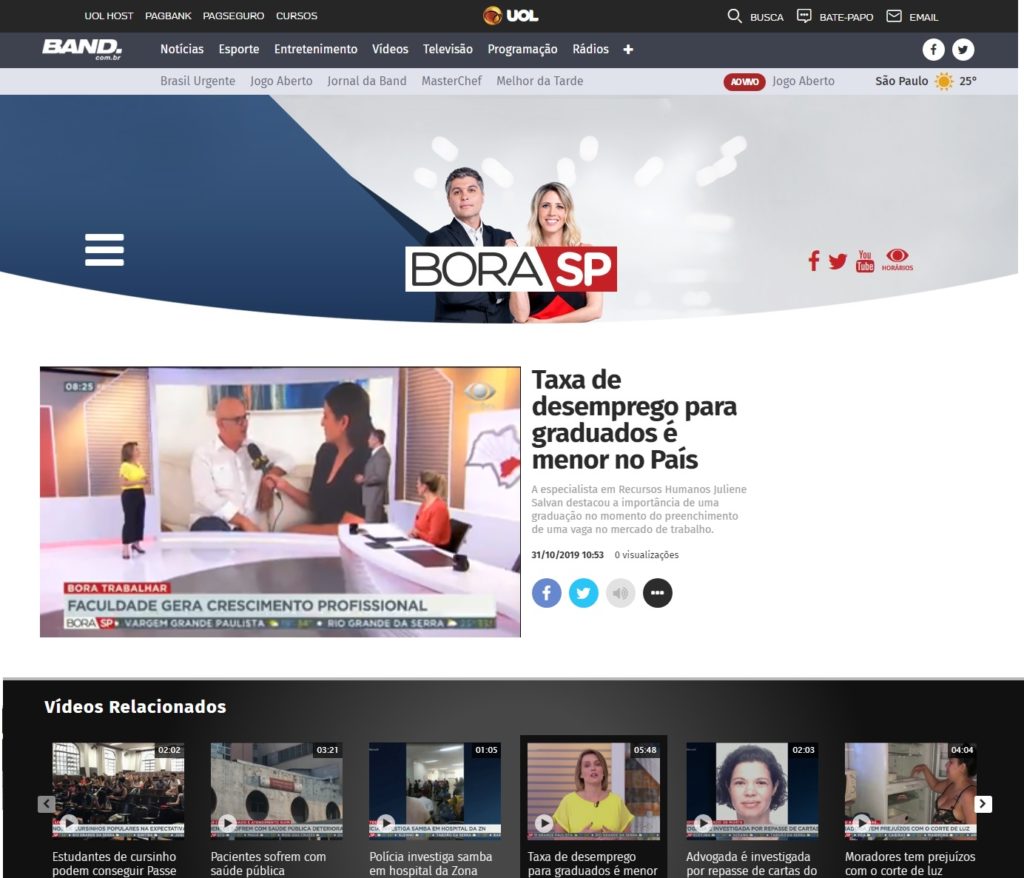Viewport: 1024px width, 878px height.
Task: Open the Televisão menu
Action: (x=448, y=49)
